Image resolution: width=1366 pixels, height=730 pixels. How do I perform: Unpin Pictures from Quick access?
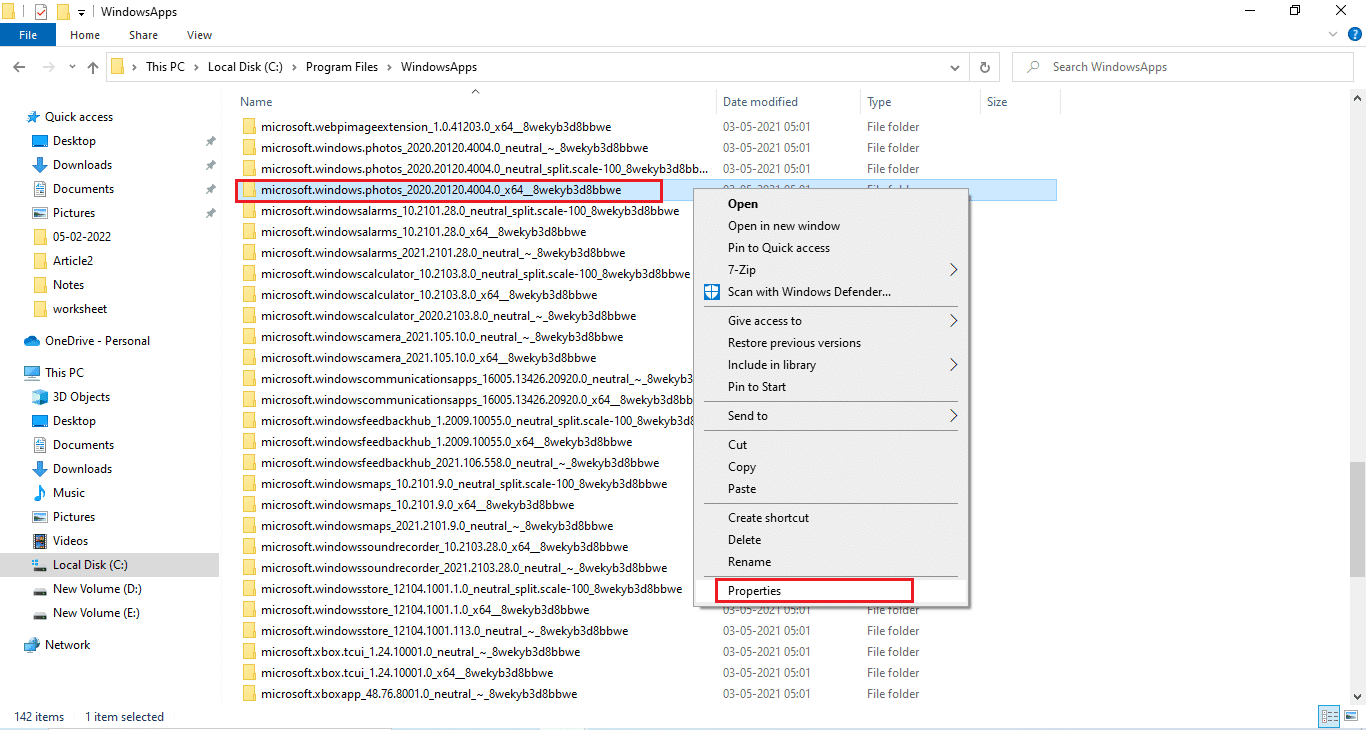tap(210, 212)
